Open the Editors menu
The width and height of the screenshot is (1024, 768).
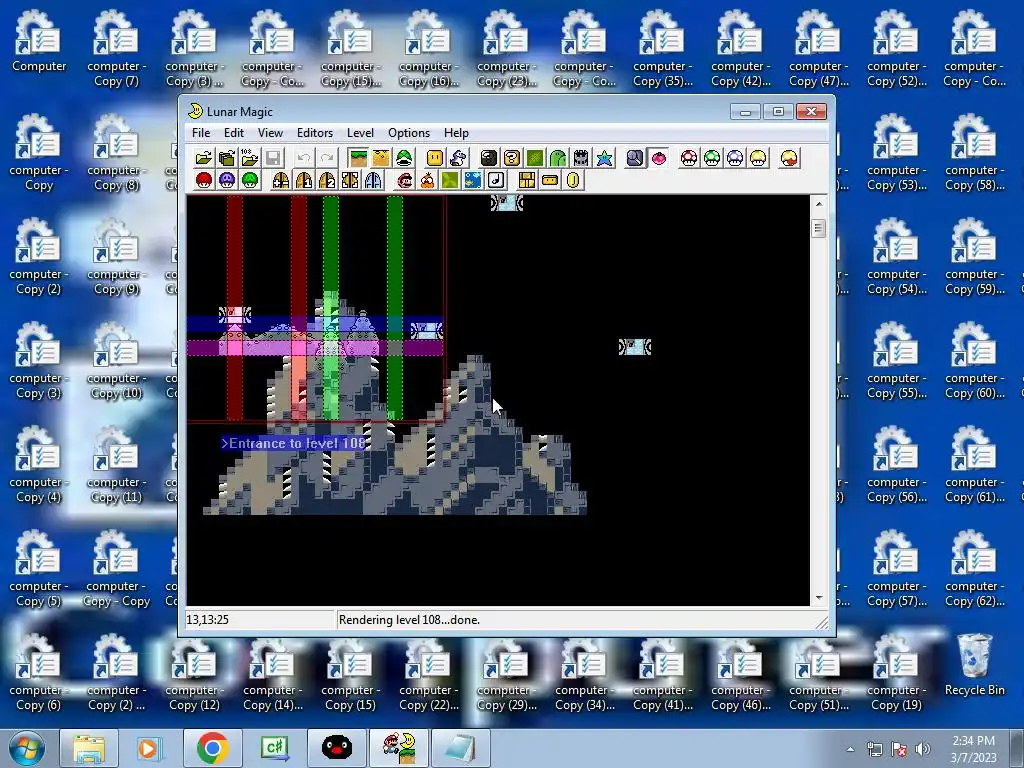pos(315,133)
